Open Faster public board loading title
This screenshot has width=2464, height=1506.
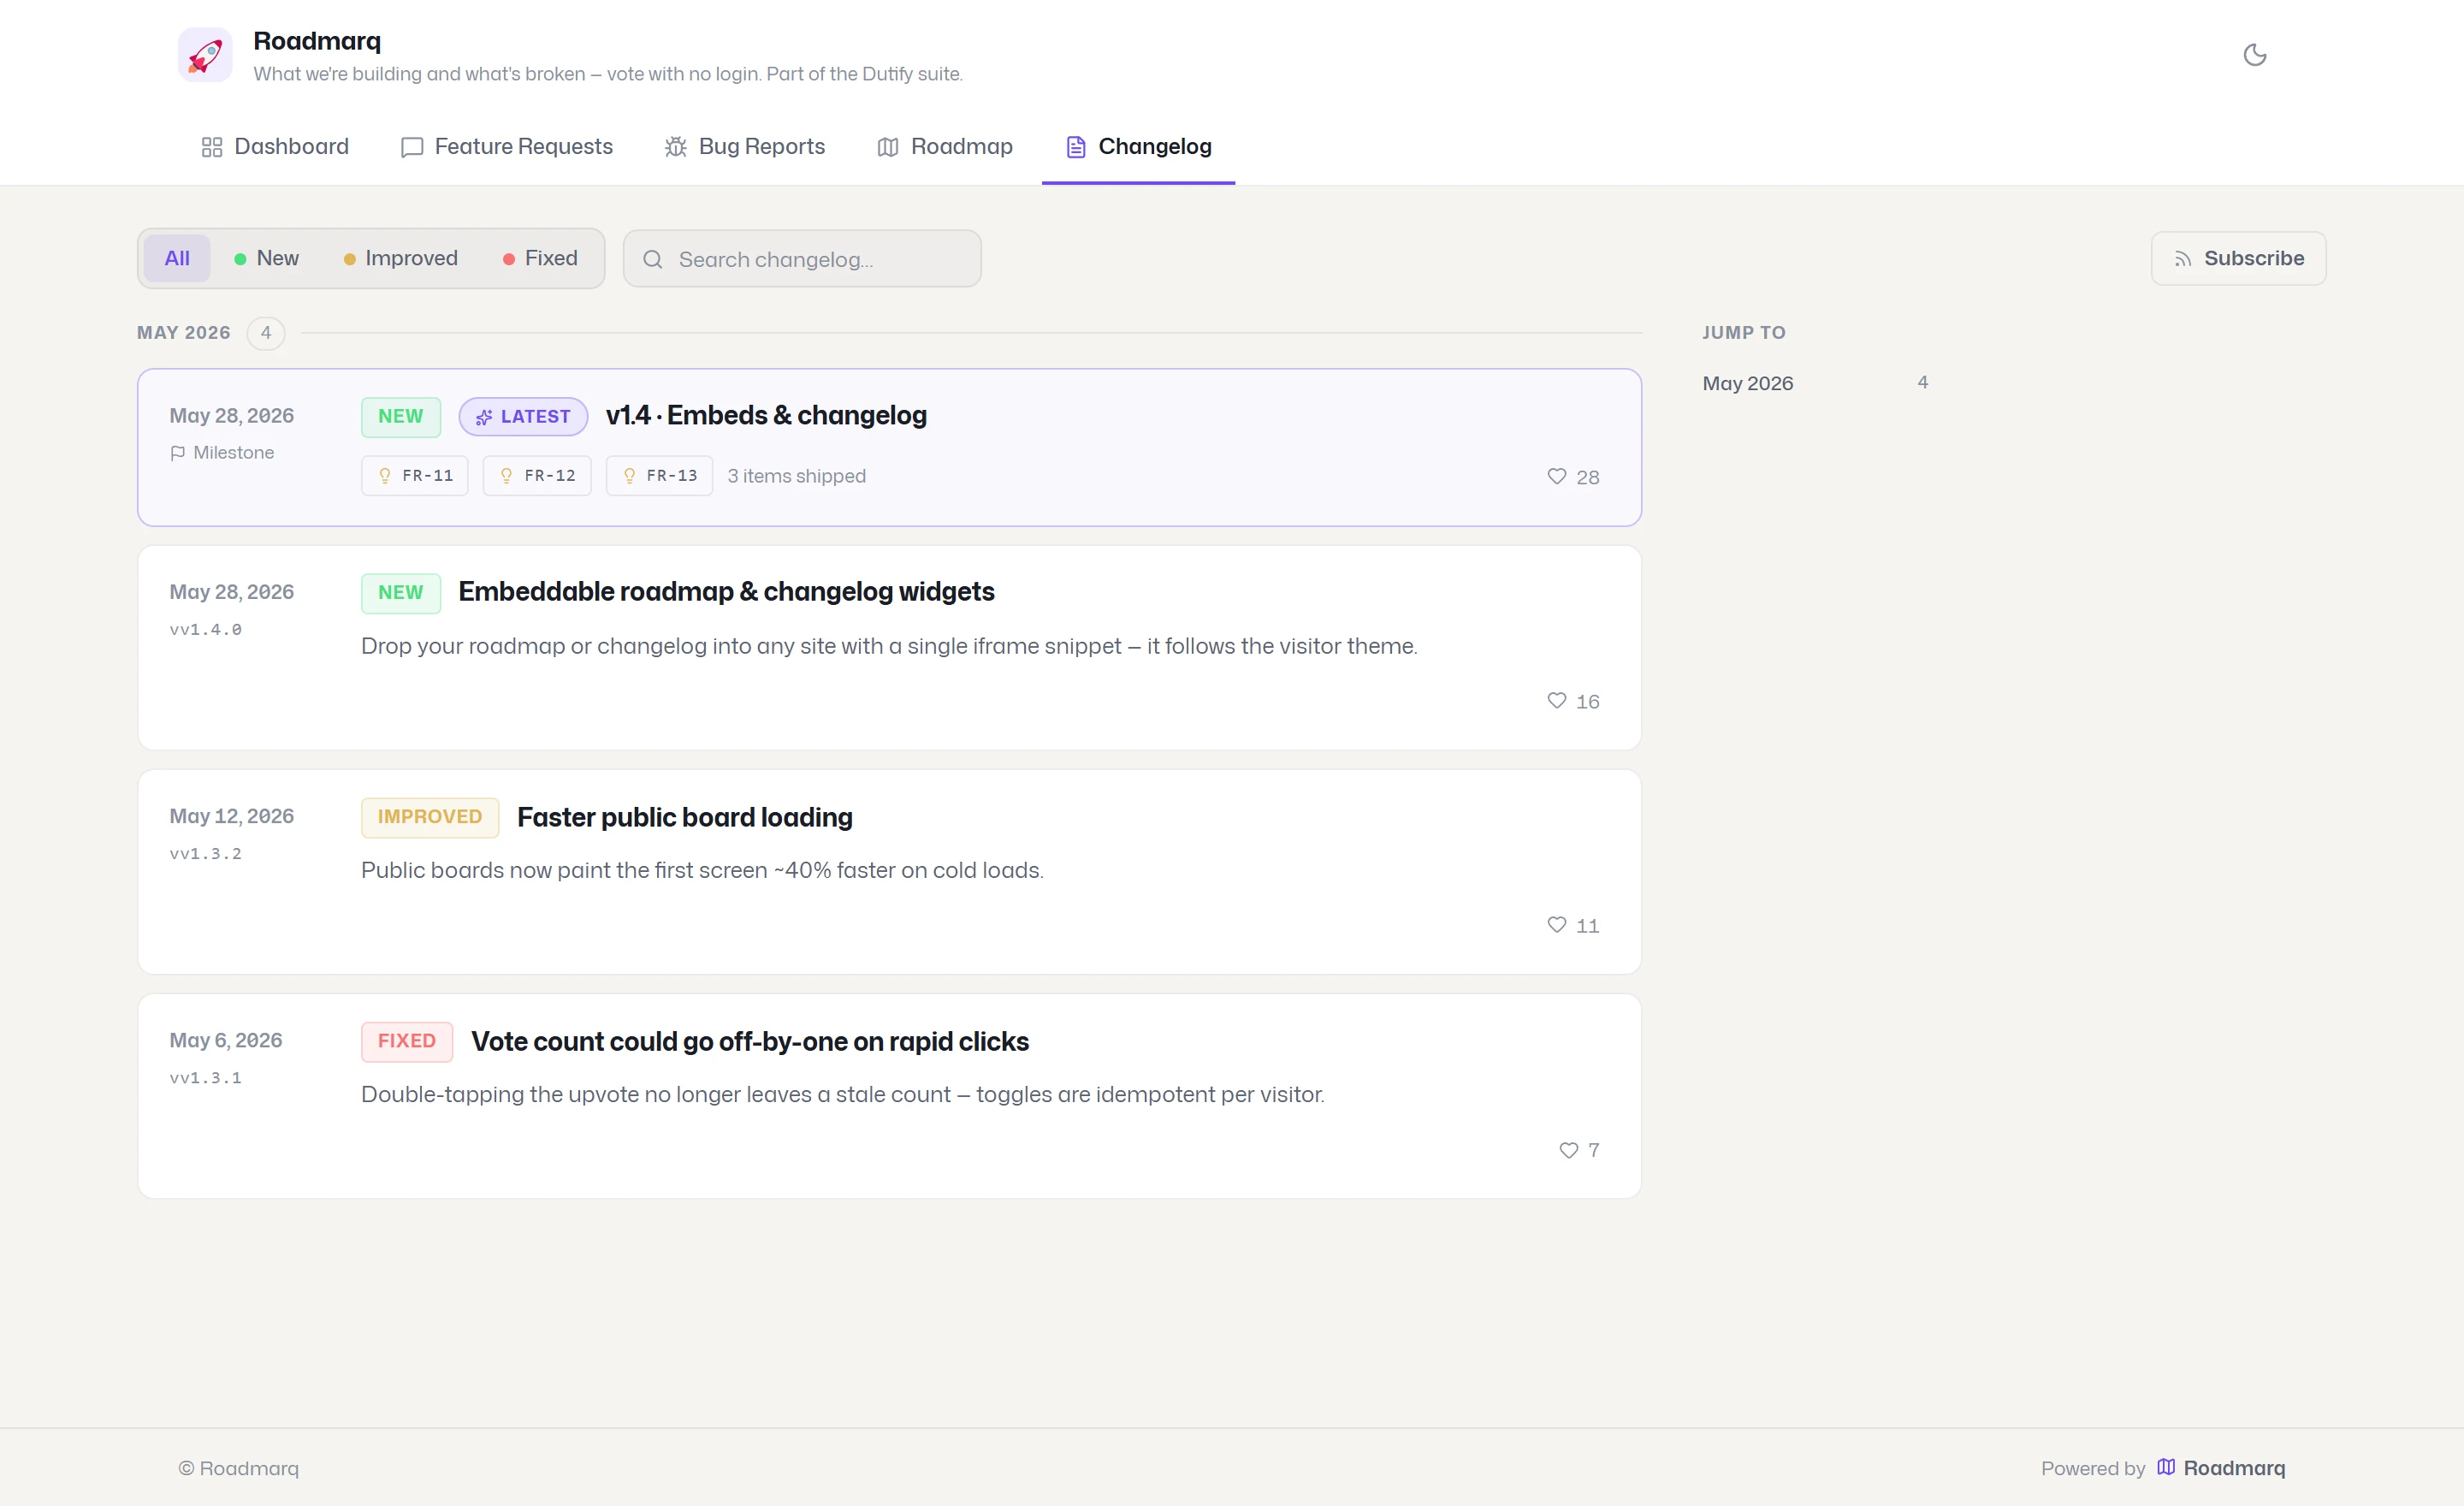point(685,817)
